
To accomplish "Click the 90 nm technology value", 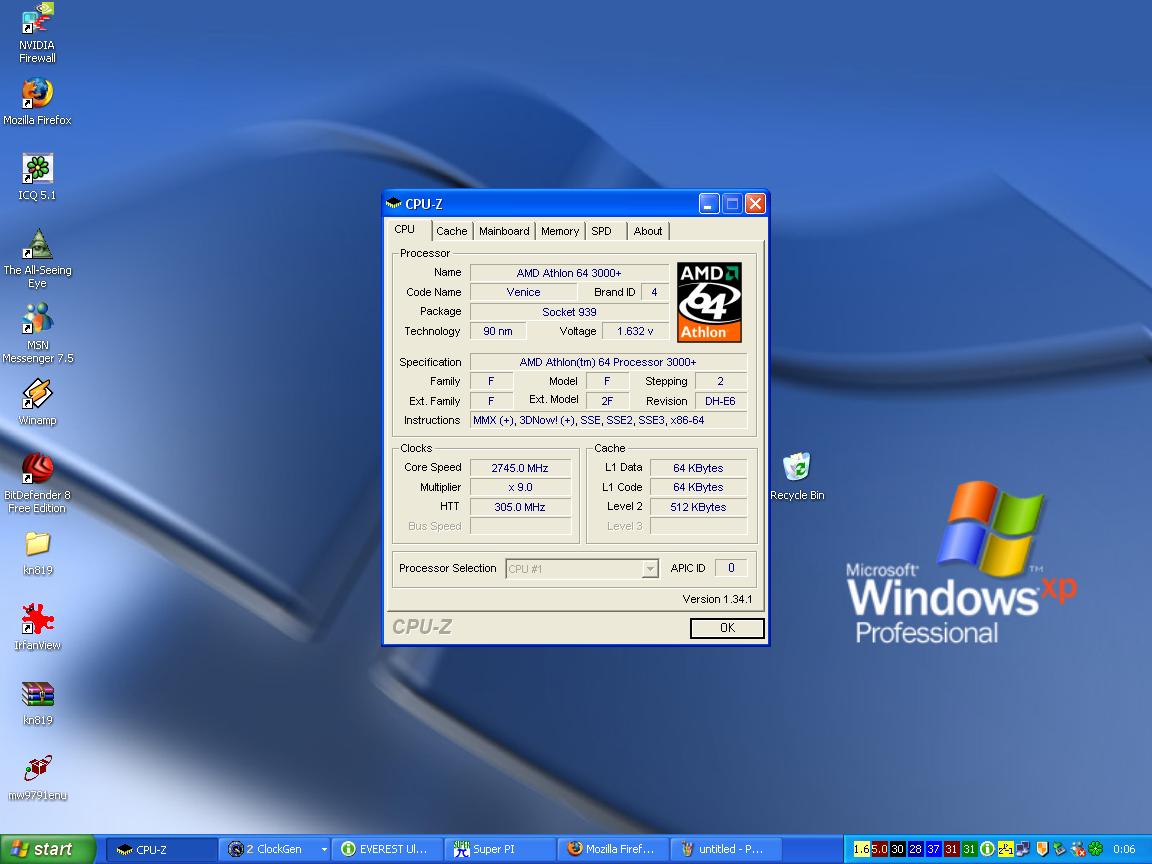I will [x=497, y=331].
